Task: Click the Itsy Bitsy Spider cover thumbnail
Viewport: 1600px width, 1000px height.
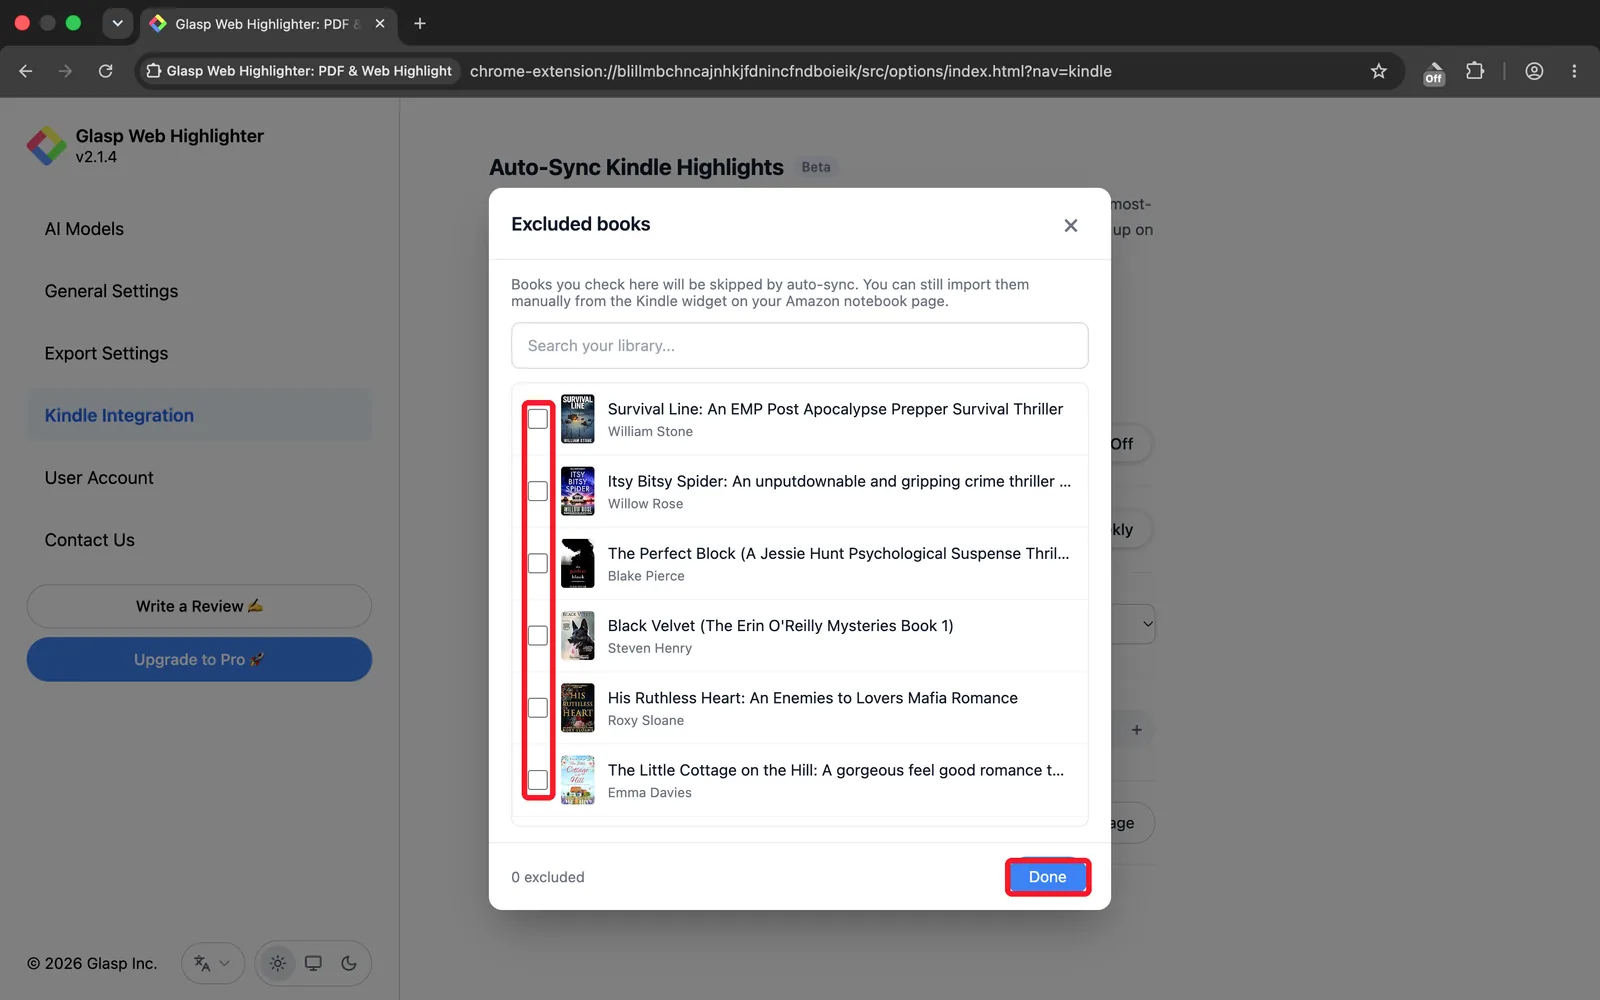Action: [577, 491]
